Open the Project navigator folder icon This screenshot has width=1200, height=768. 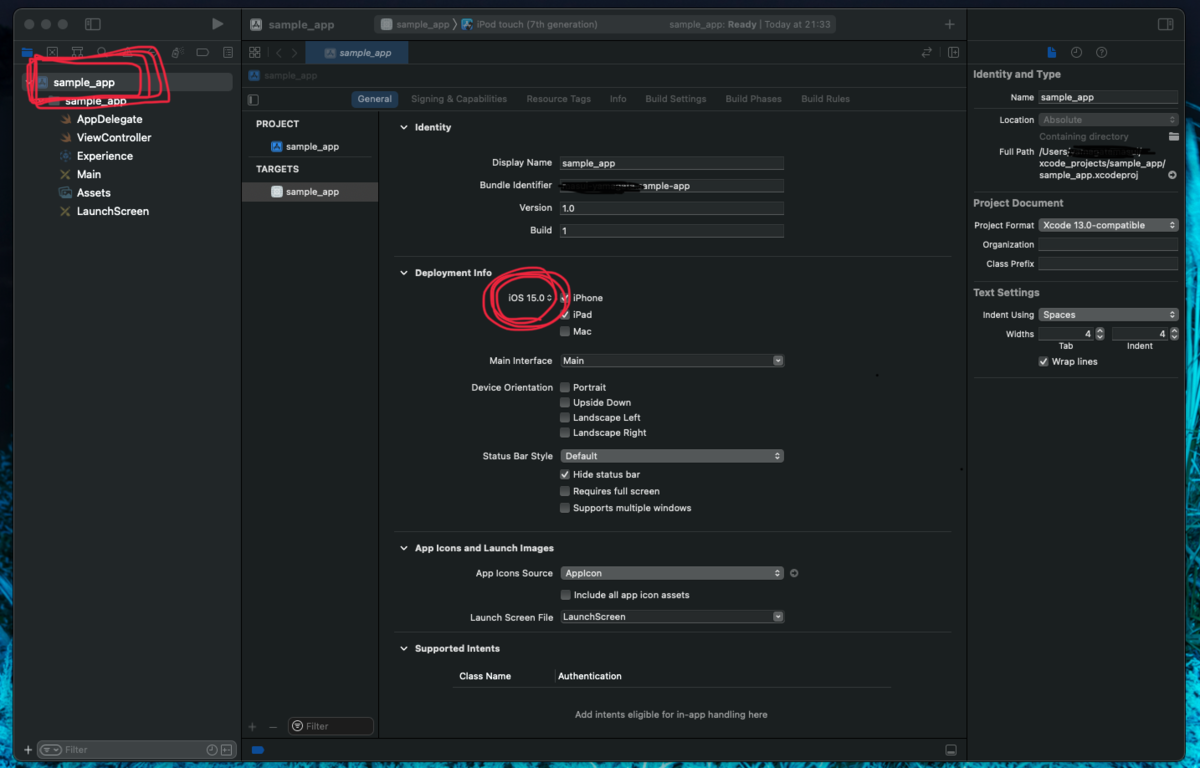27,52
